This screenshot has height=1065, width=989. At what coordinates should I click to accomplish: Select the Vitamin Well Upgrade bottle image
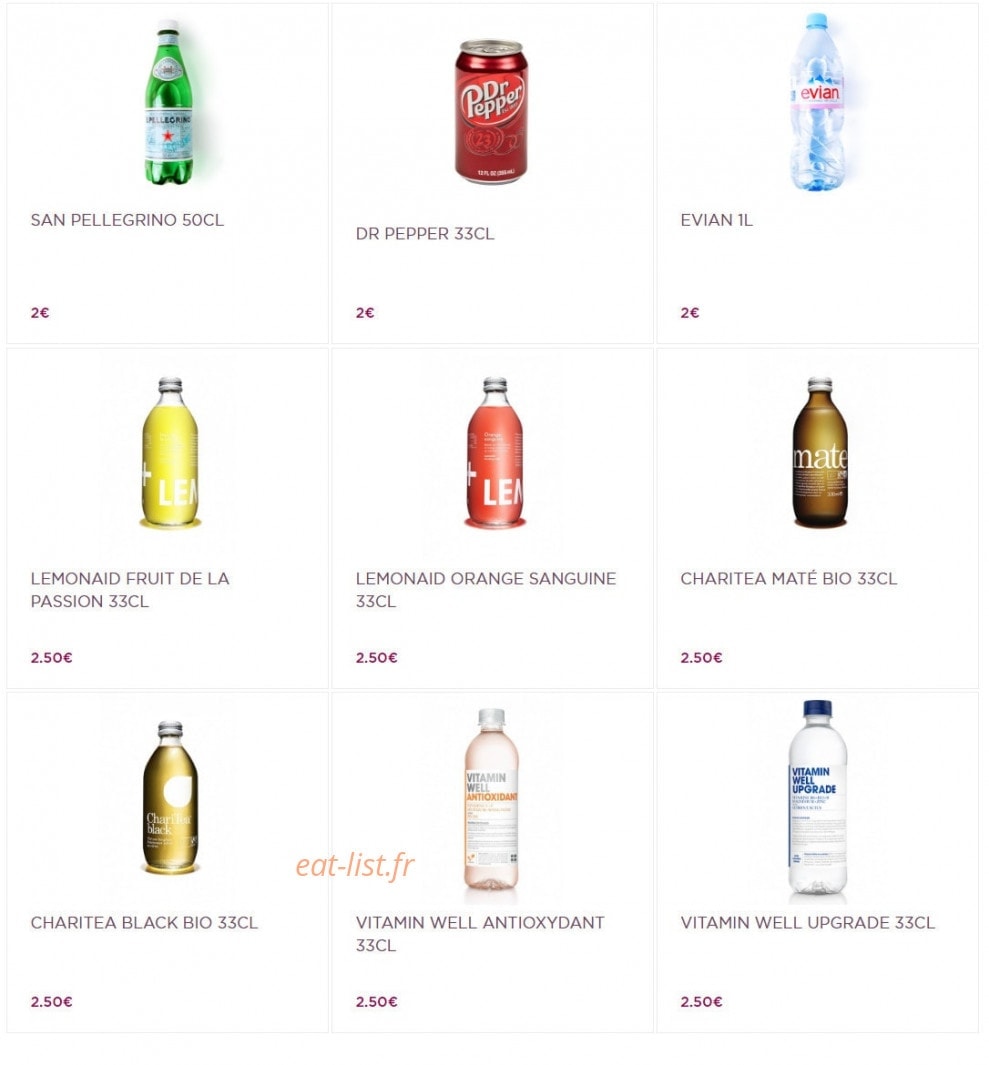click(x=818, y=798)
